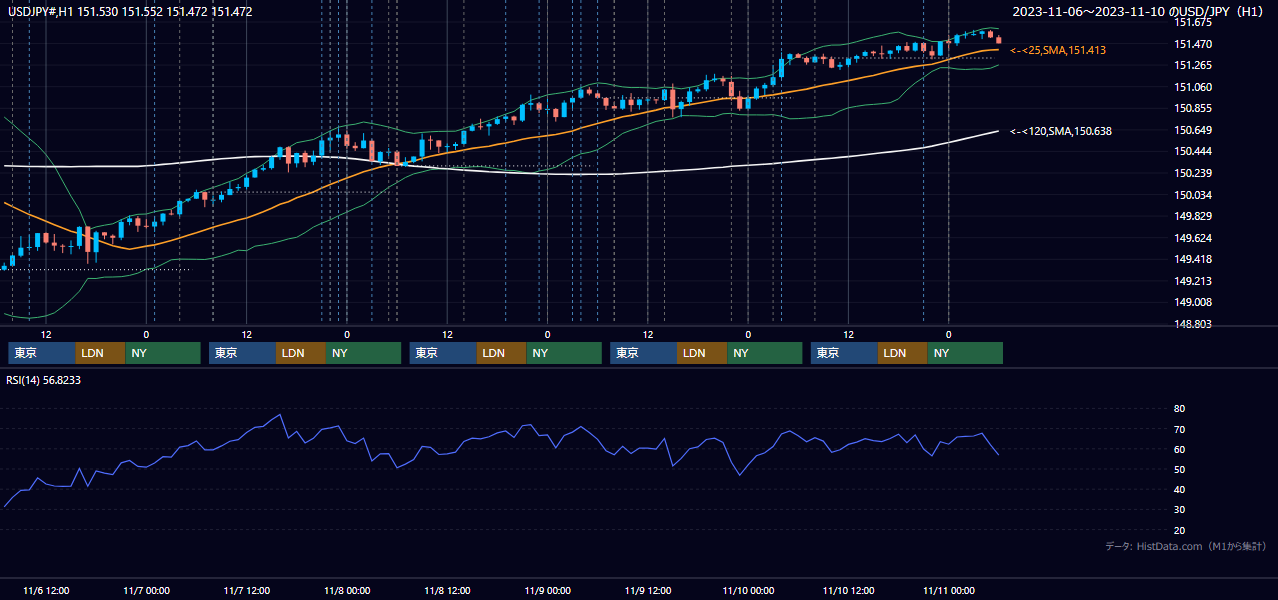Select the 11/6 12:00 time label
This screenshot has width=1278, height=600.
pyautogui.click(x=46, y=590)
